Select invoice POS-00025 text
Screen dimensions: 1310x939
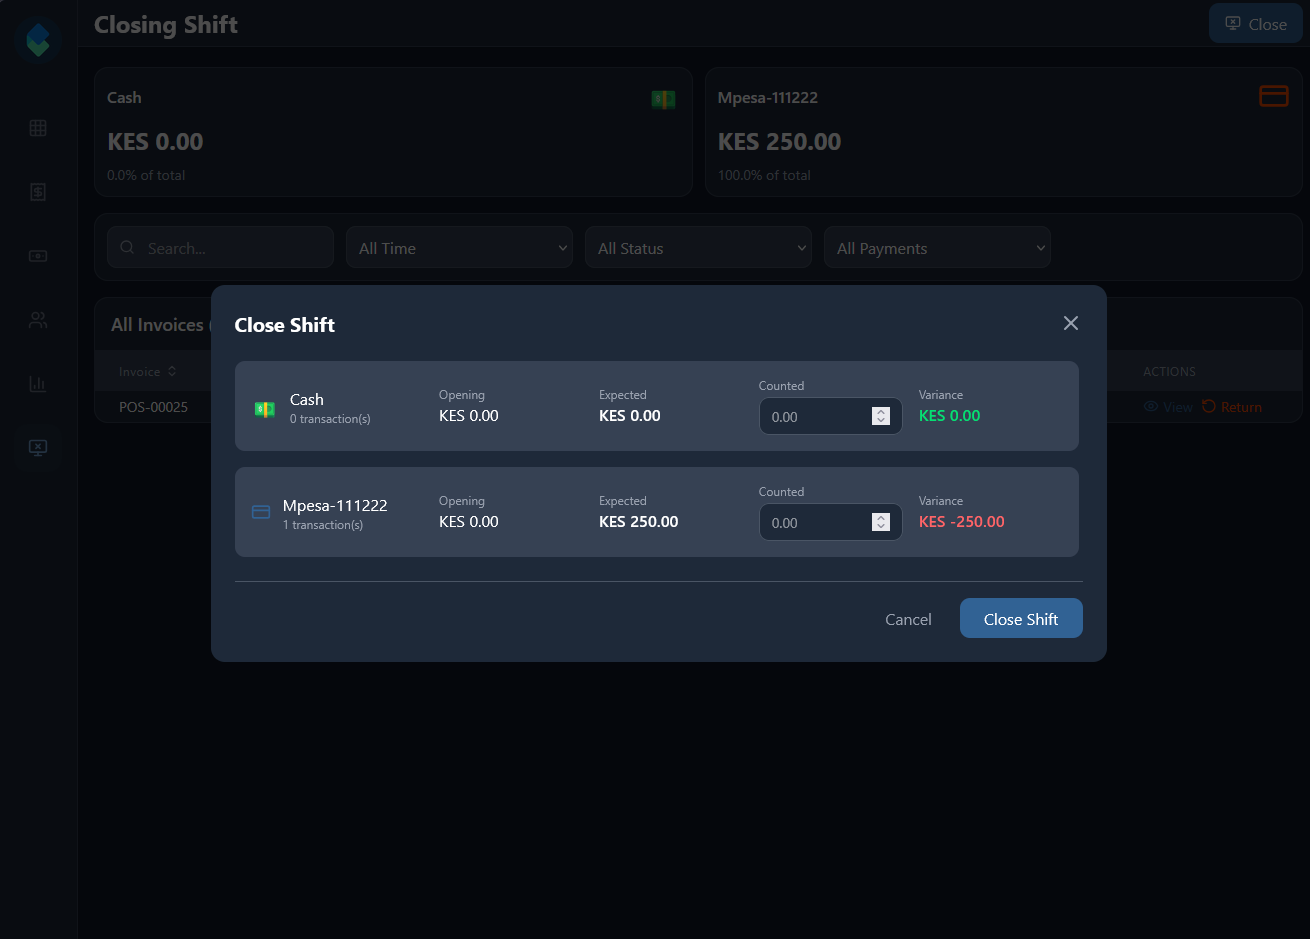tap(153, 407)
